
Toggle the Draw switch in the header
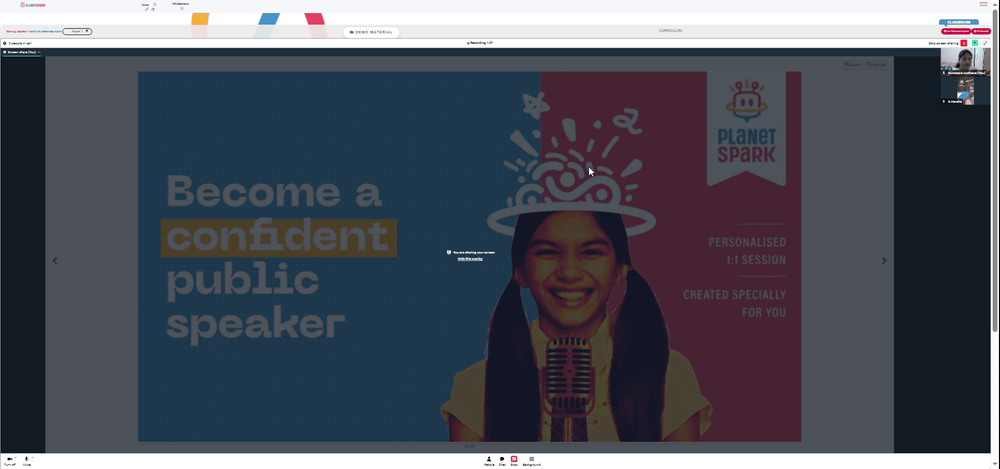click(154, 4)
